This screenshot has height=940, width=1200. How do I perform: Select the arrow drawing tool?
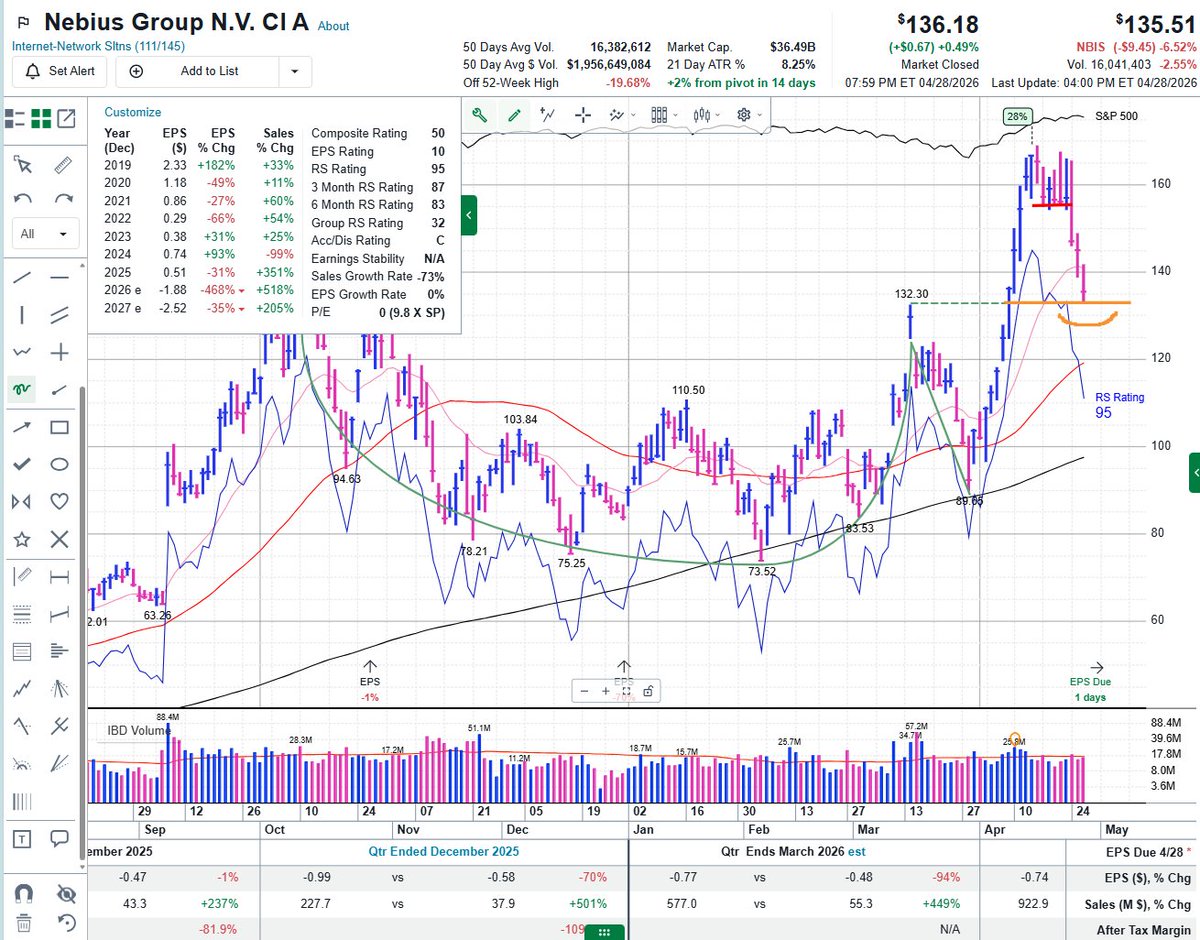coord(22,427)
